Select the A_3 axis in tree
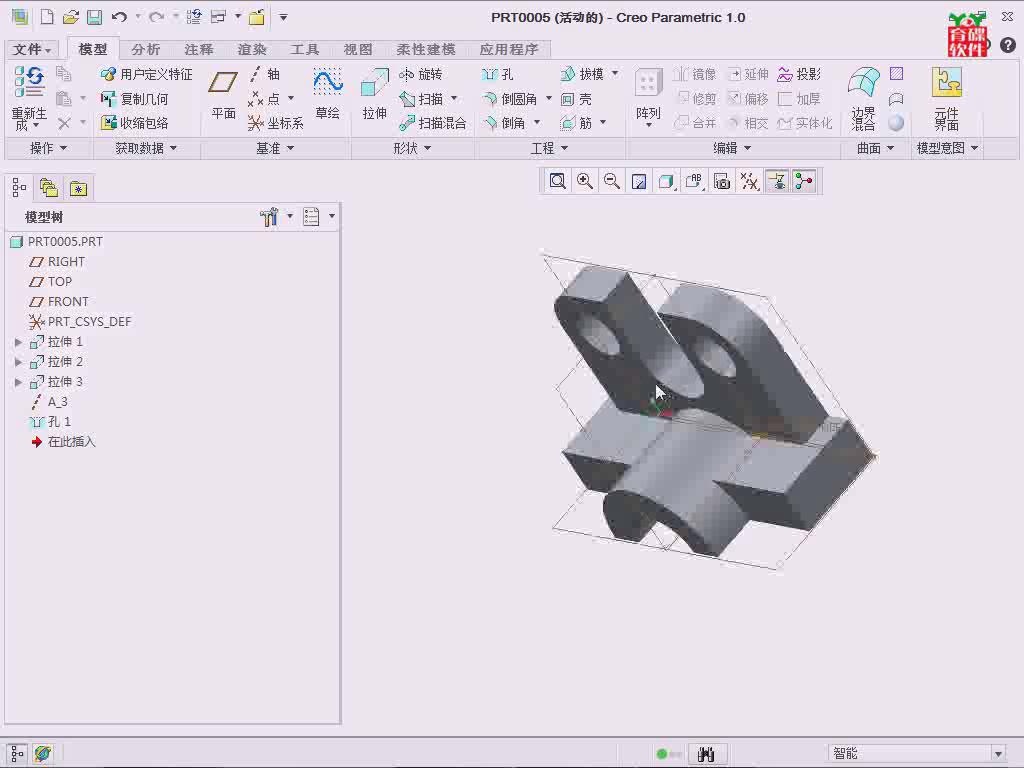 pos(49,402)
